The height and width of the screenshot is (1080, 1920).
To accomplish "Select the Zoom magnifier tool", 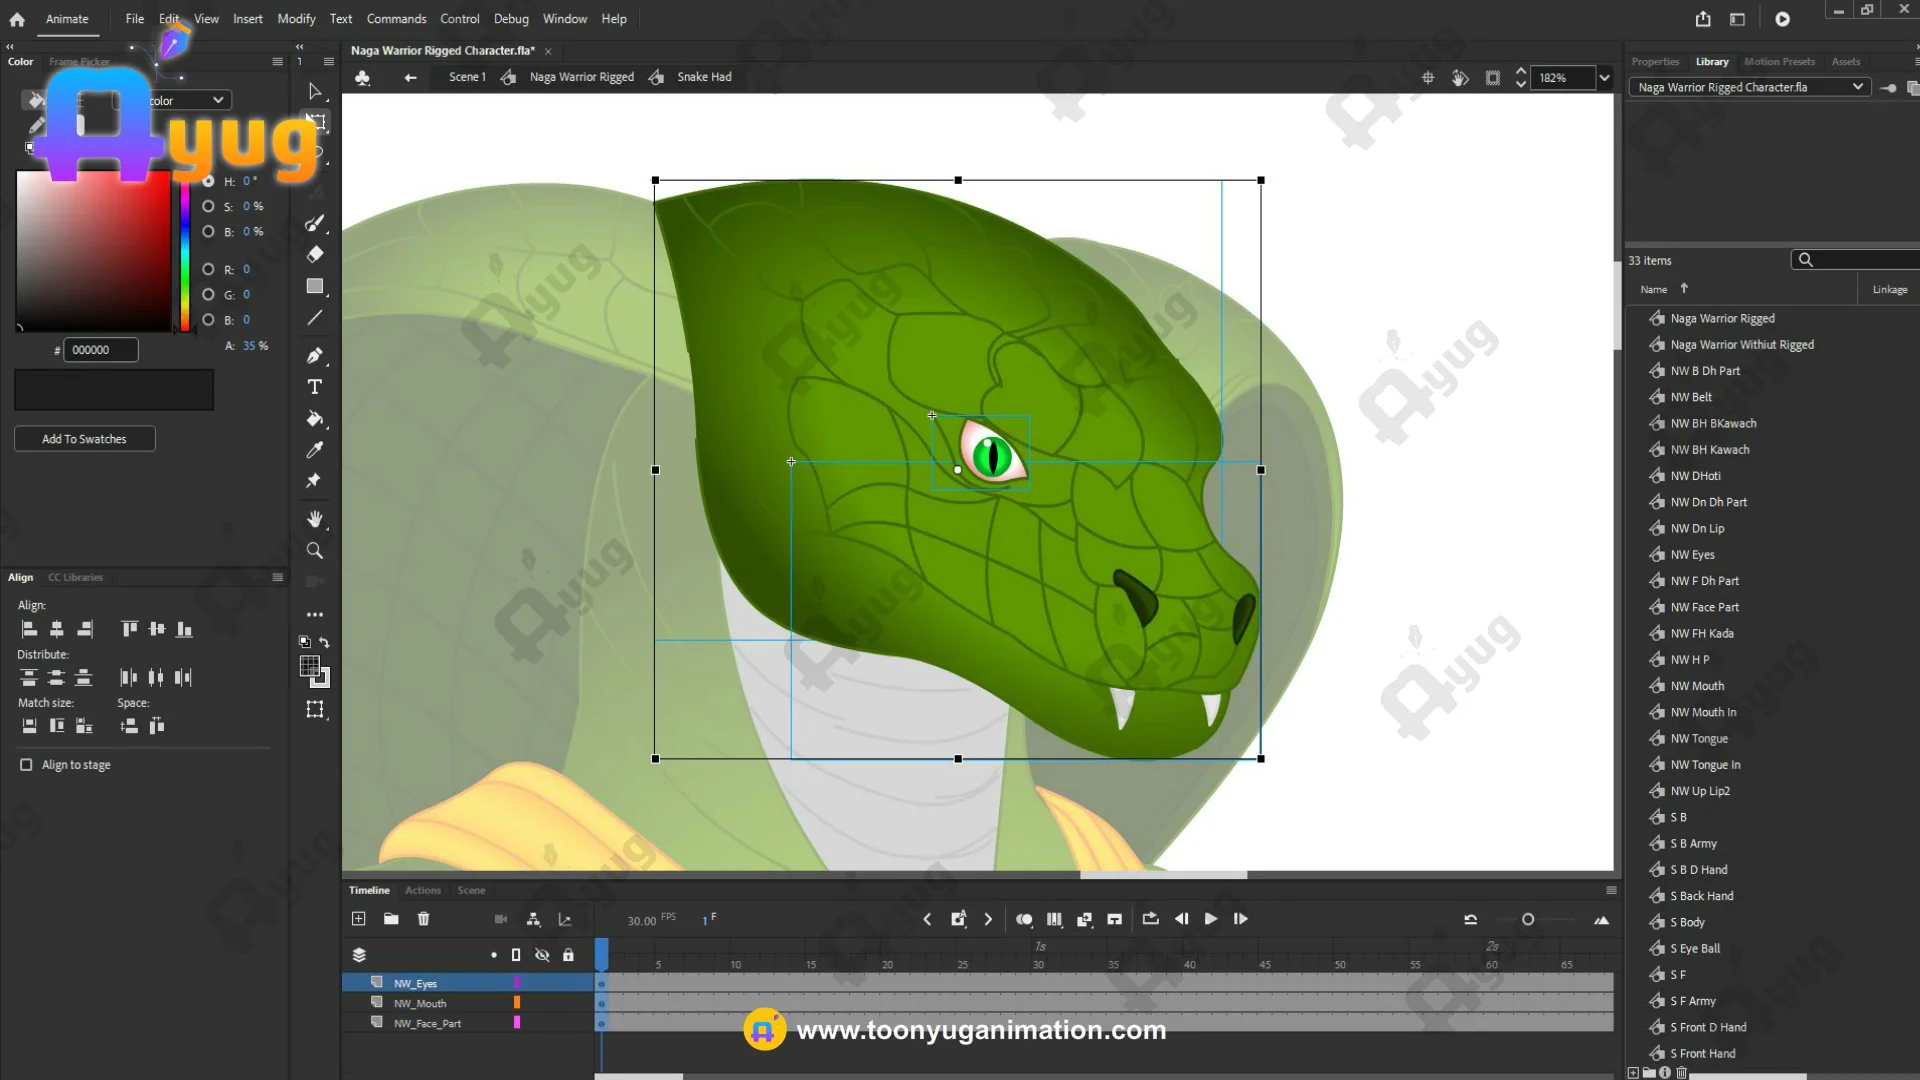I will pos(314,551).
